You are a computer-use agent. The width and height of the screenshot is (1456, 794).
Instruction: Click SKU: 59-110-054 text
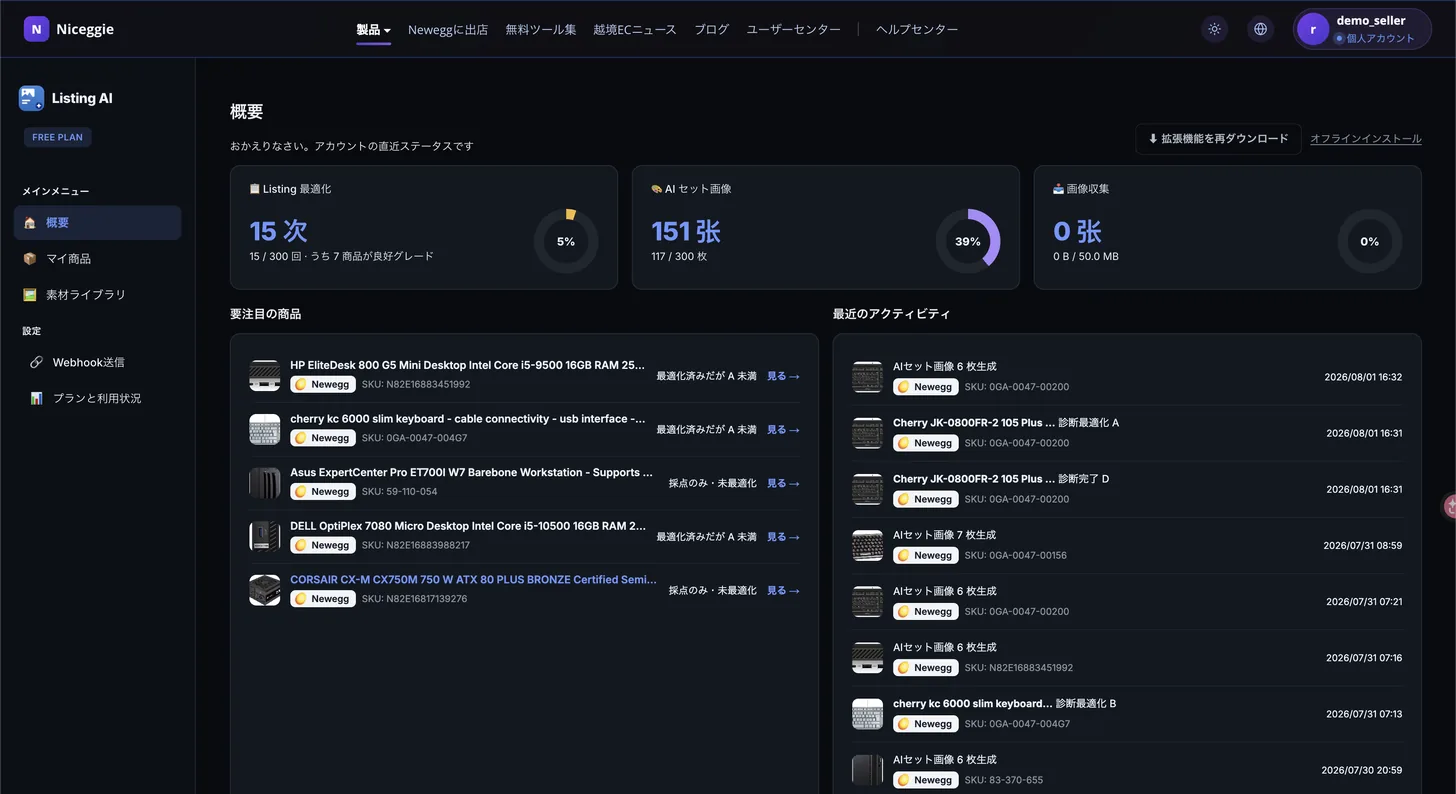(399, 492)
